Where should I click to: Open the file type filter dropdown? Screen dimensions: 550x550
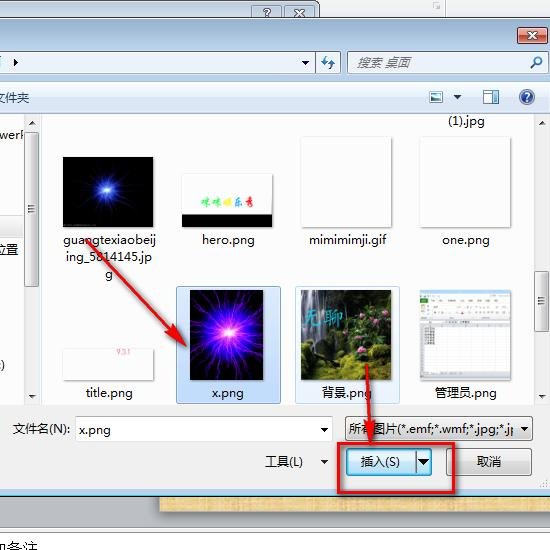coord(524,429)
